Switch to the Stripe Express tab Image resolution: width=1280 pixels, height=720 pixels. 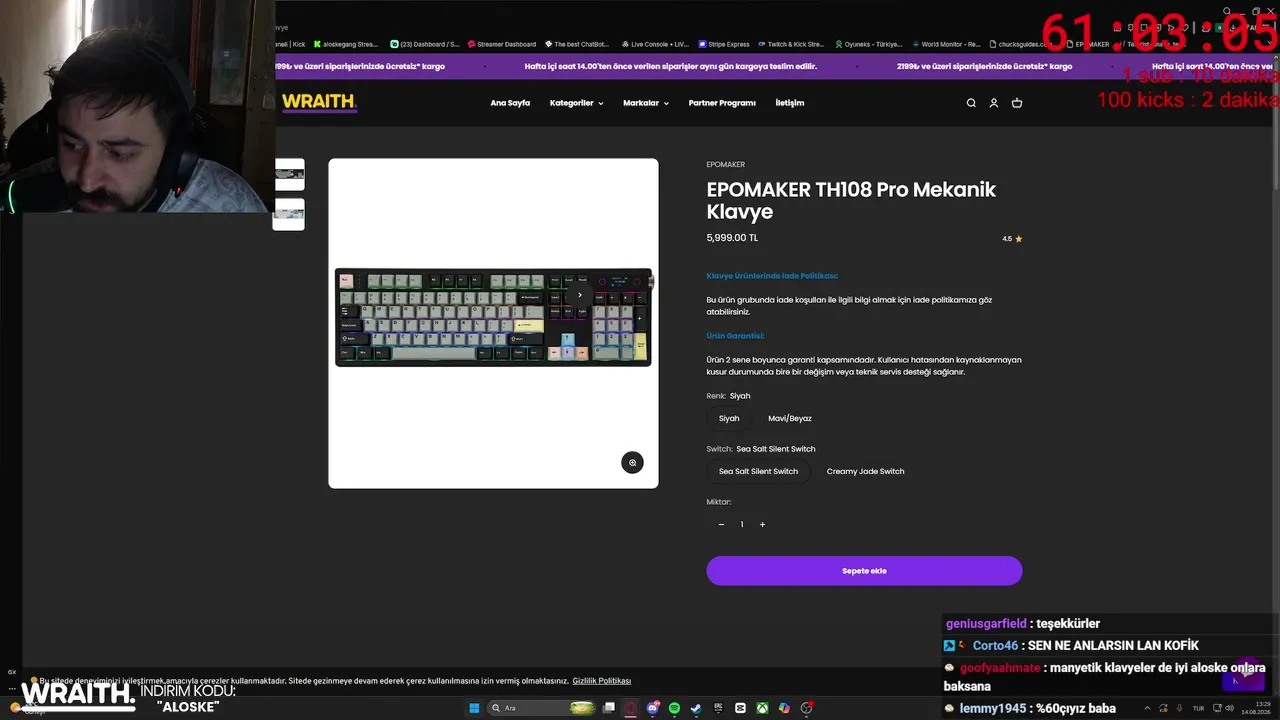[x=723, y=44]
